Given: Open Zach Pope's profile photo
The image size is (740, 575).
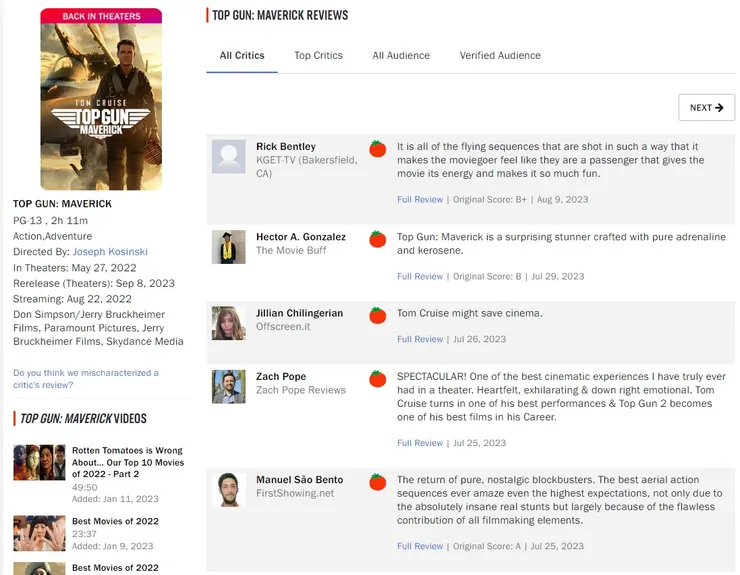Looking at the screenshot, I should pos(228,387).
